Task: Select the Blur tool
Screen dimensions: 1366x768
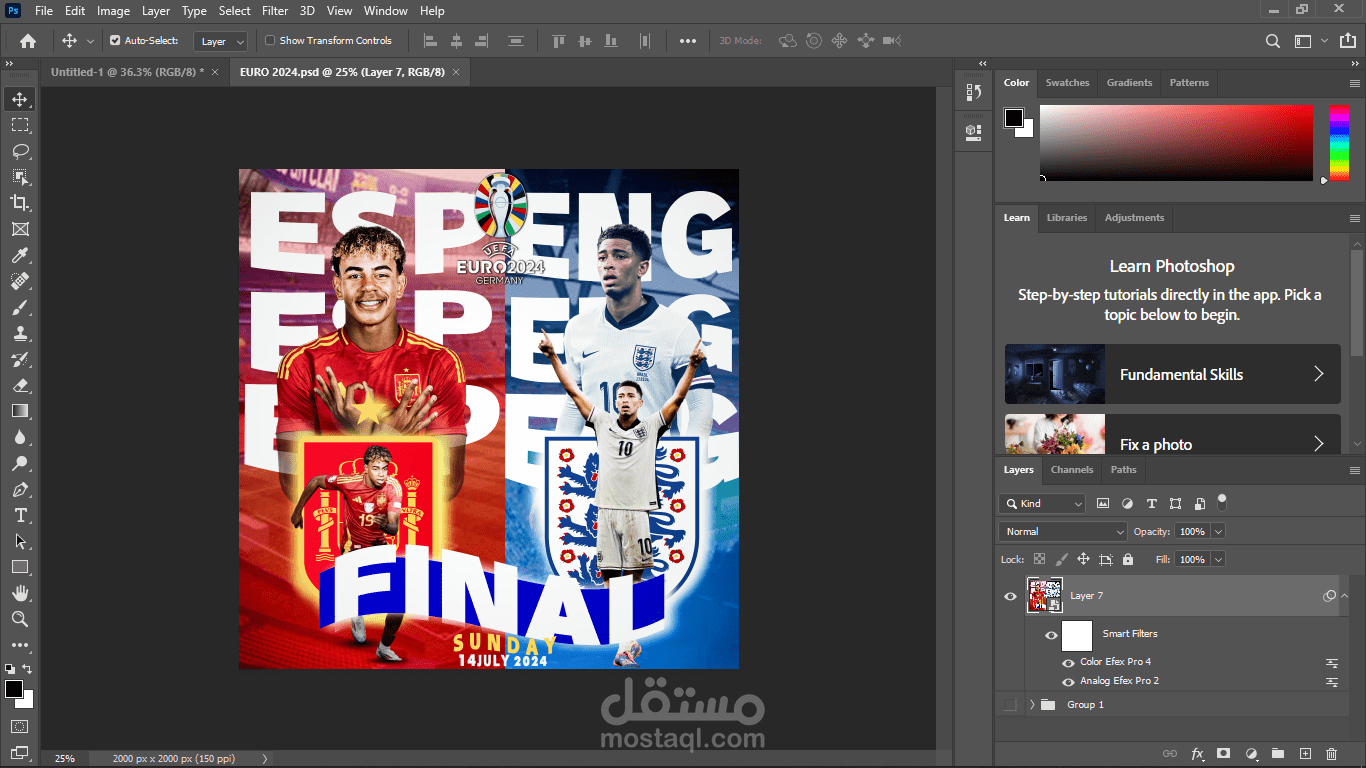Action: point(20,437)
